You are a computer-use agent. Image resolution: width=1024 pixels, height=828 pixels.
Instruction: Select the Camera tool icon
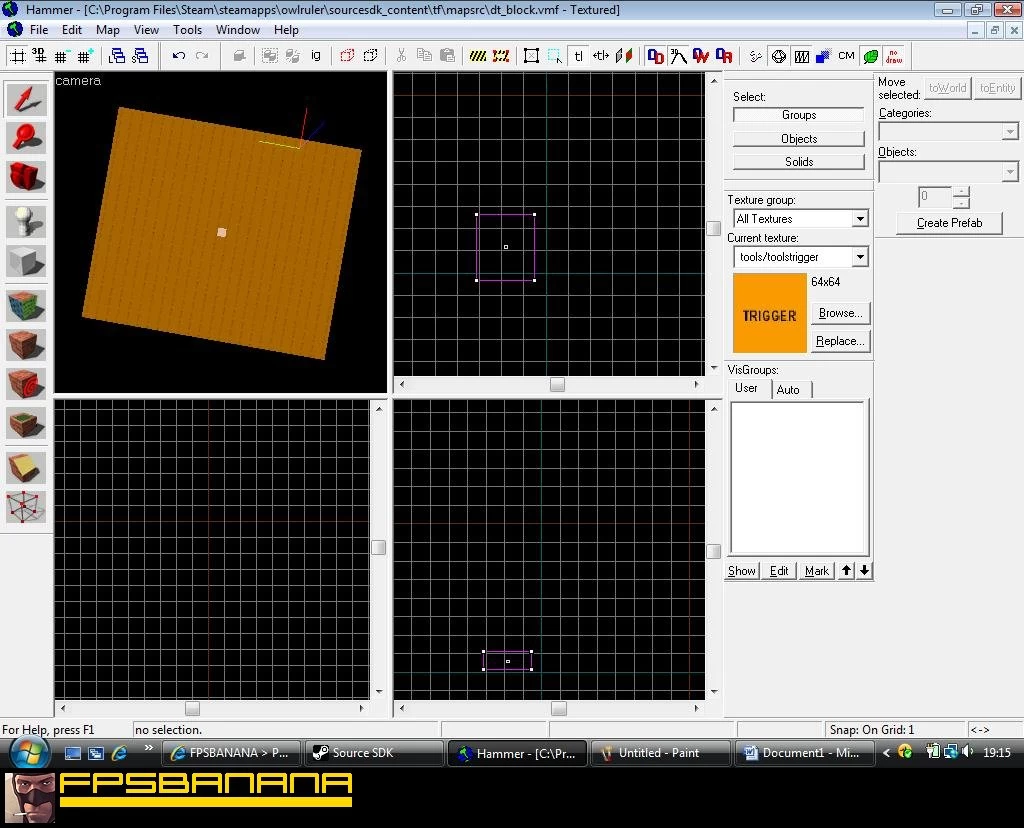[26, 177]
